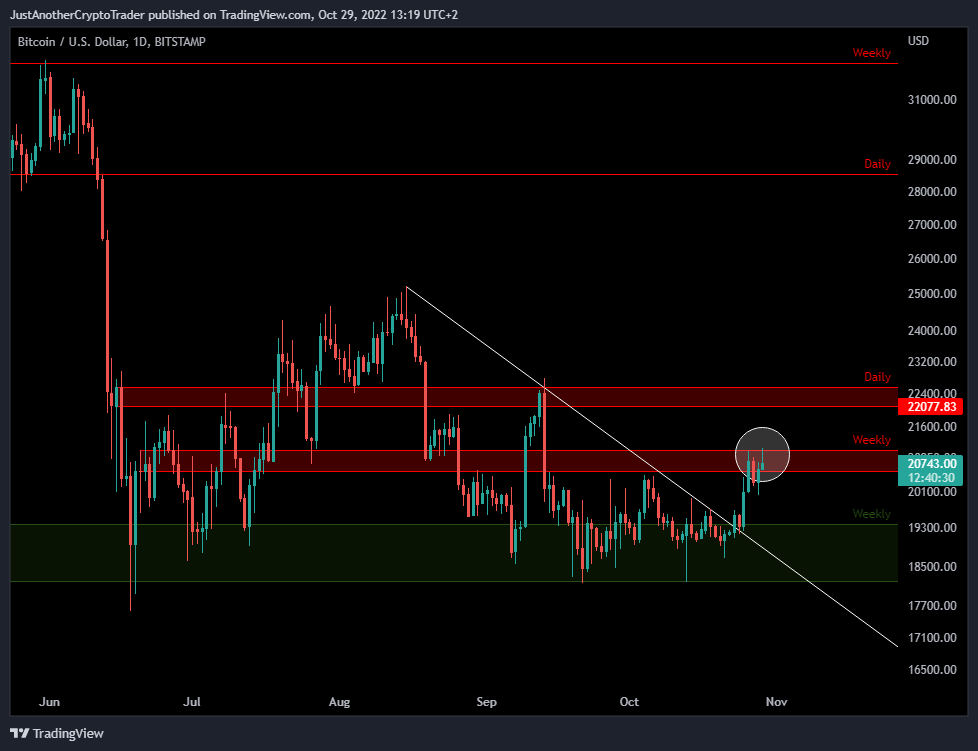Click the Jun label on time axis
Image resolution: width=978 pixels, height=751 pixels.
[49, 702]
